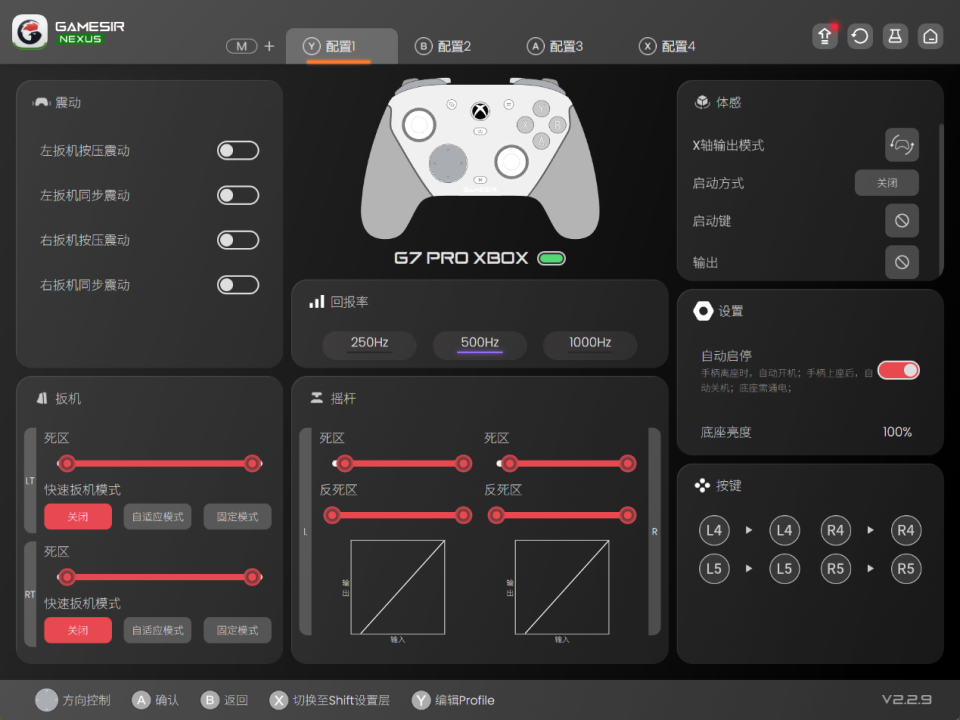The image size is (960, 720).
Task: Click the M mode pill button
Action: pos(242,46)
